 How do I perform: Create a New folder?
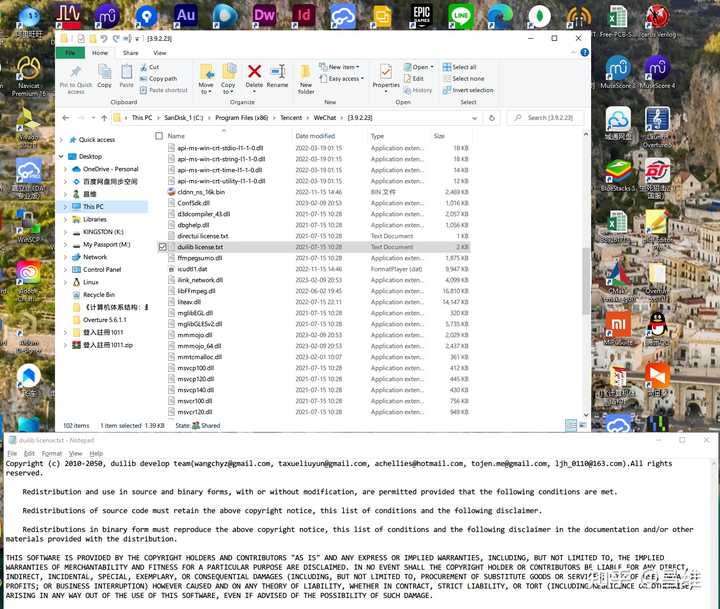(306, 79)
